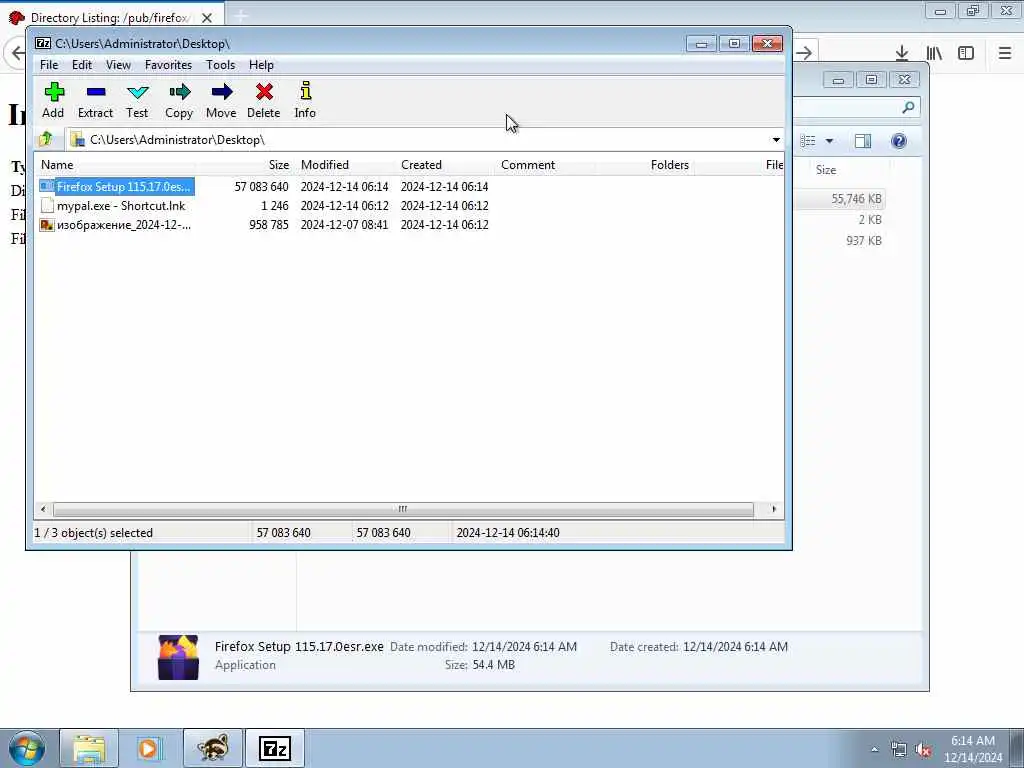Image resolution: width=1024 pixels, height=768 pixels.
Task: Click Explorer help question mark icon
Action: (899, 141)
